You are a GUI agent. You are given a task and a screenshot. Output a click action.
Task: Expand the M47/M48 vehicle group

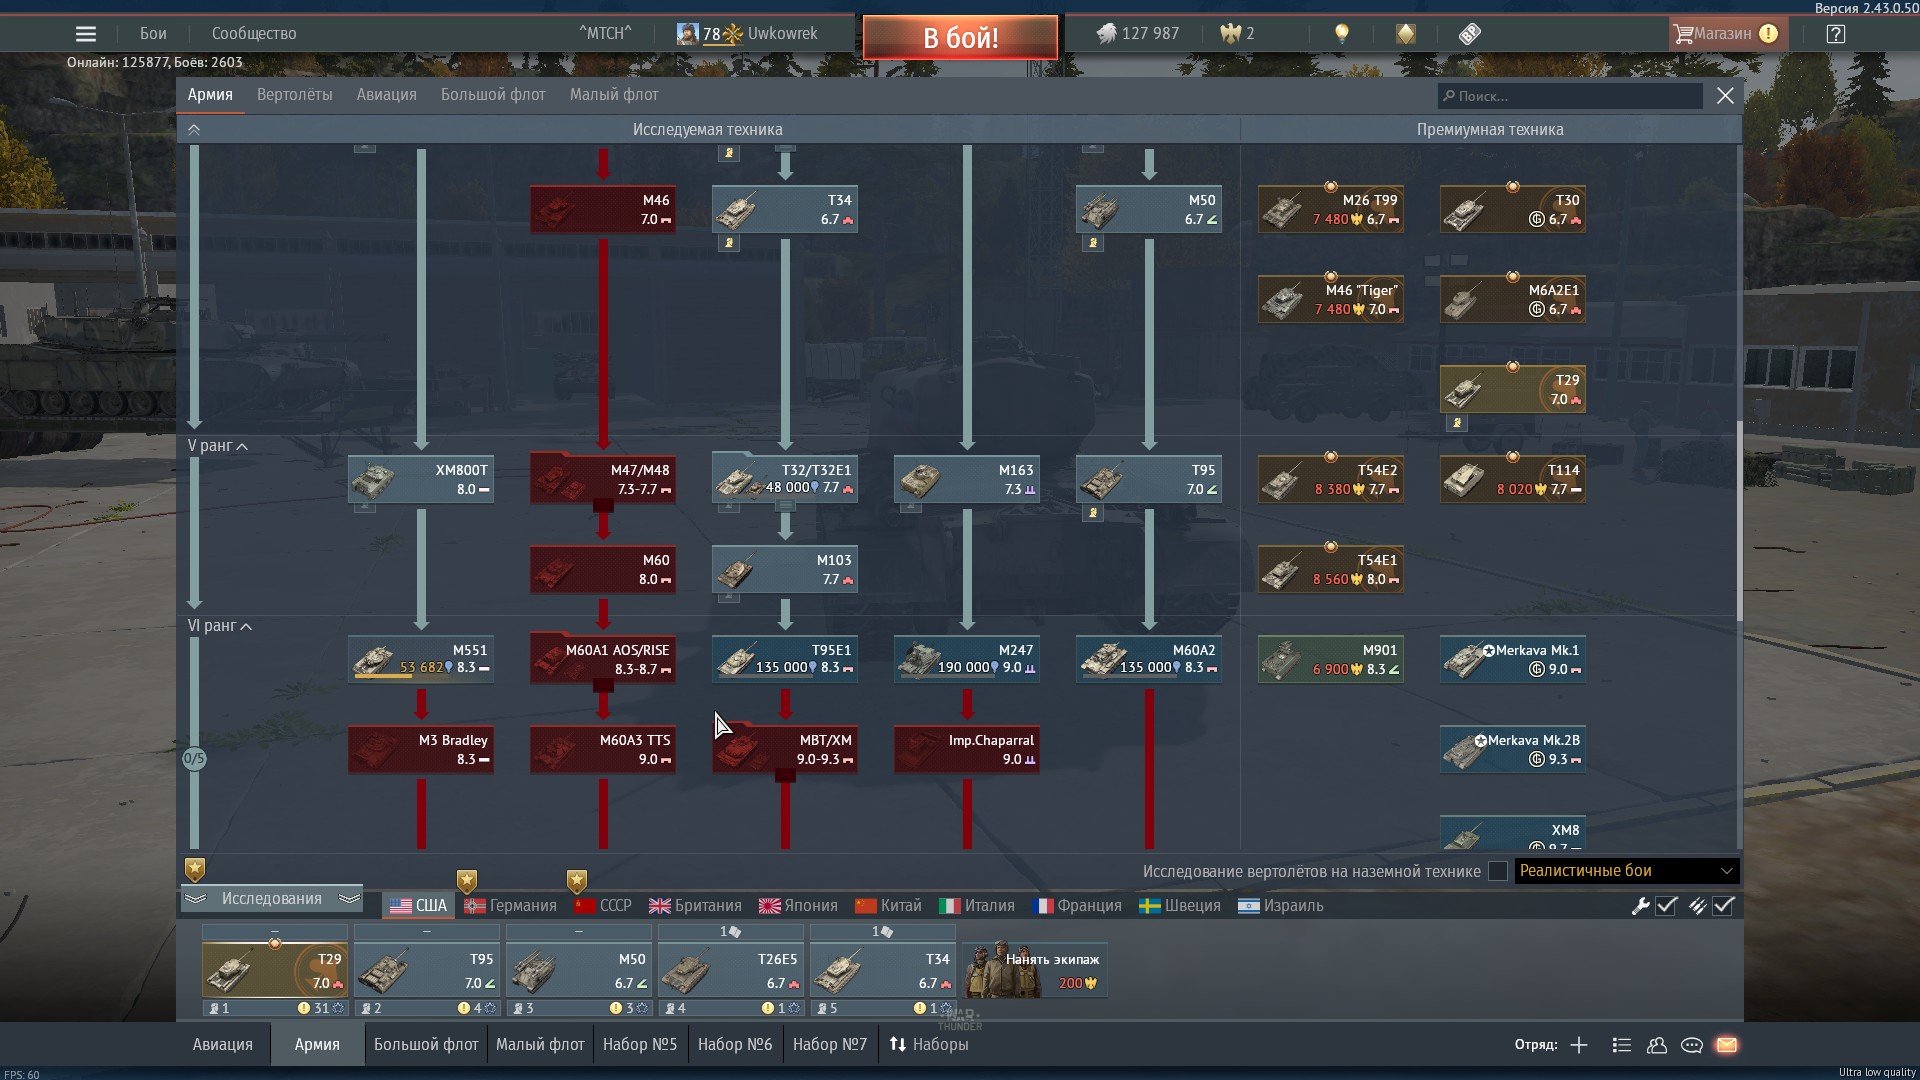tap(603, 480)
